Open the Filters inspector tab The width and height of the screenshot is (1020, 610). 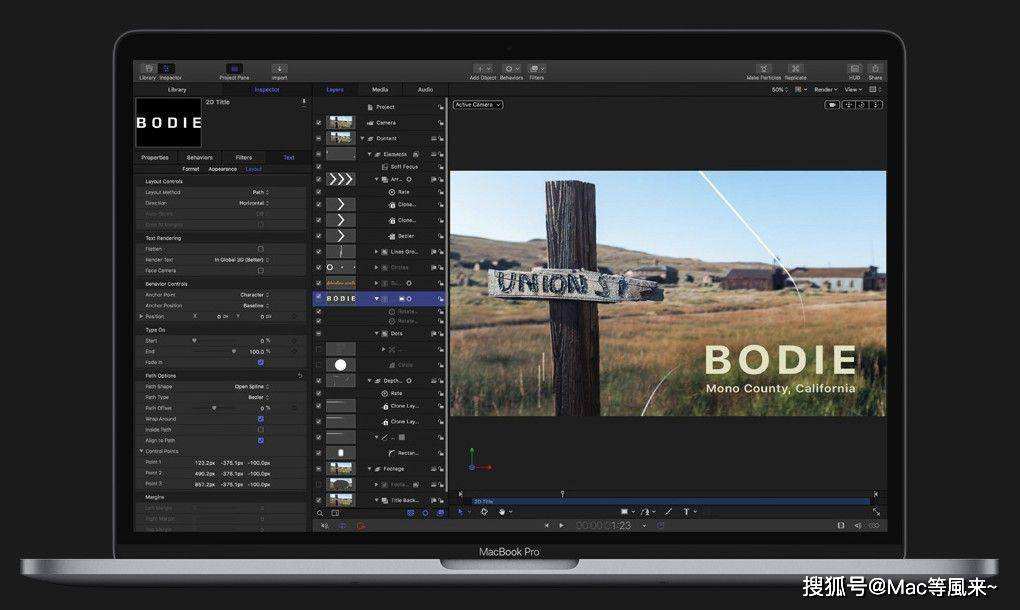pos(244,157)
